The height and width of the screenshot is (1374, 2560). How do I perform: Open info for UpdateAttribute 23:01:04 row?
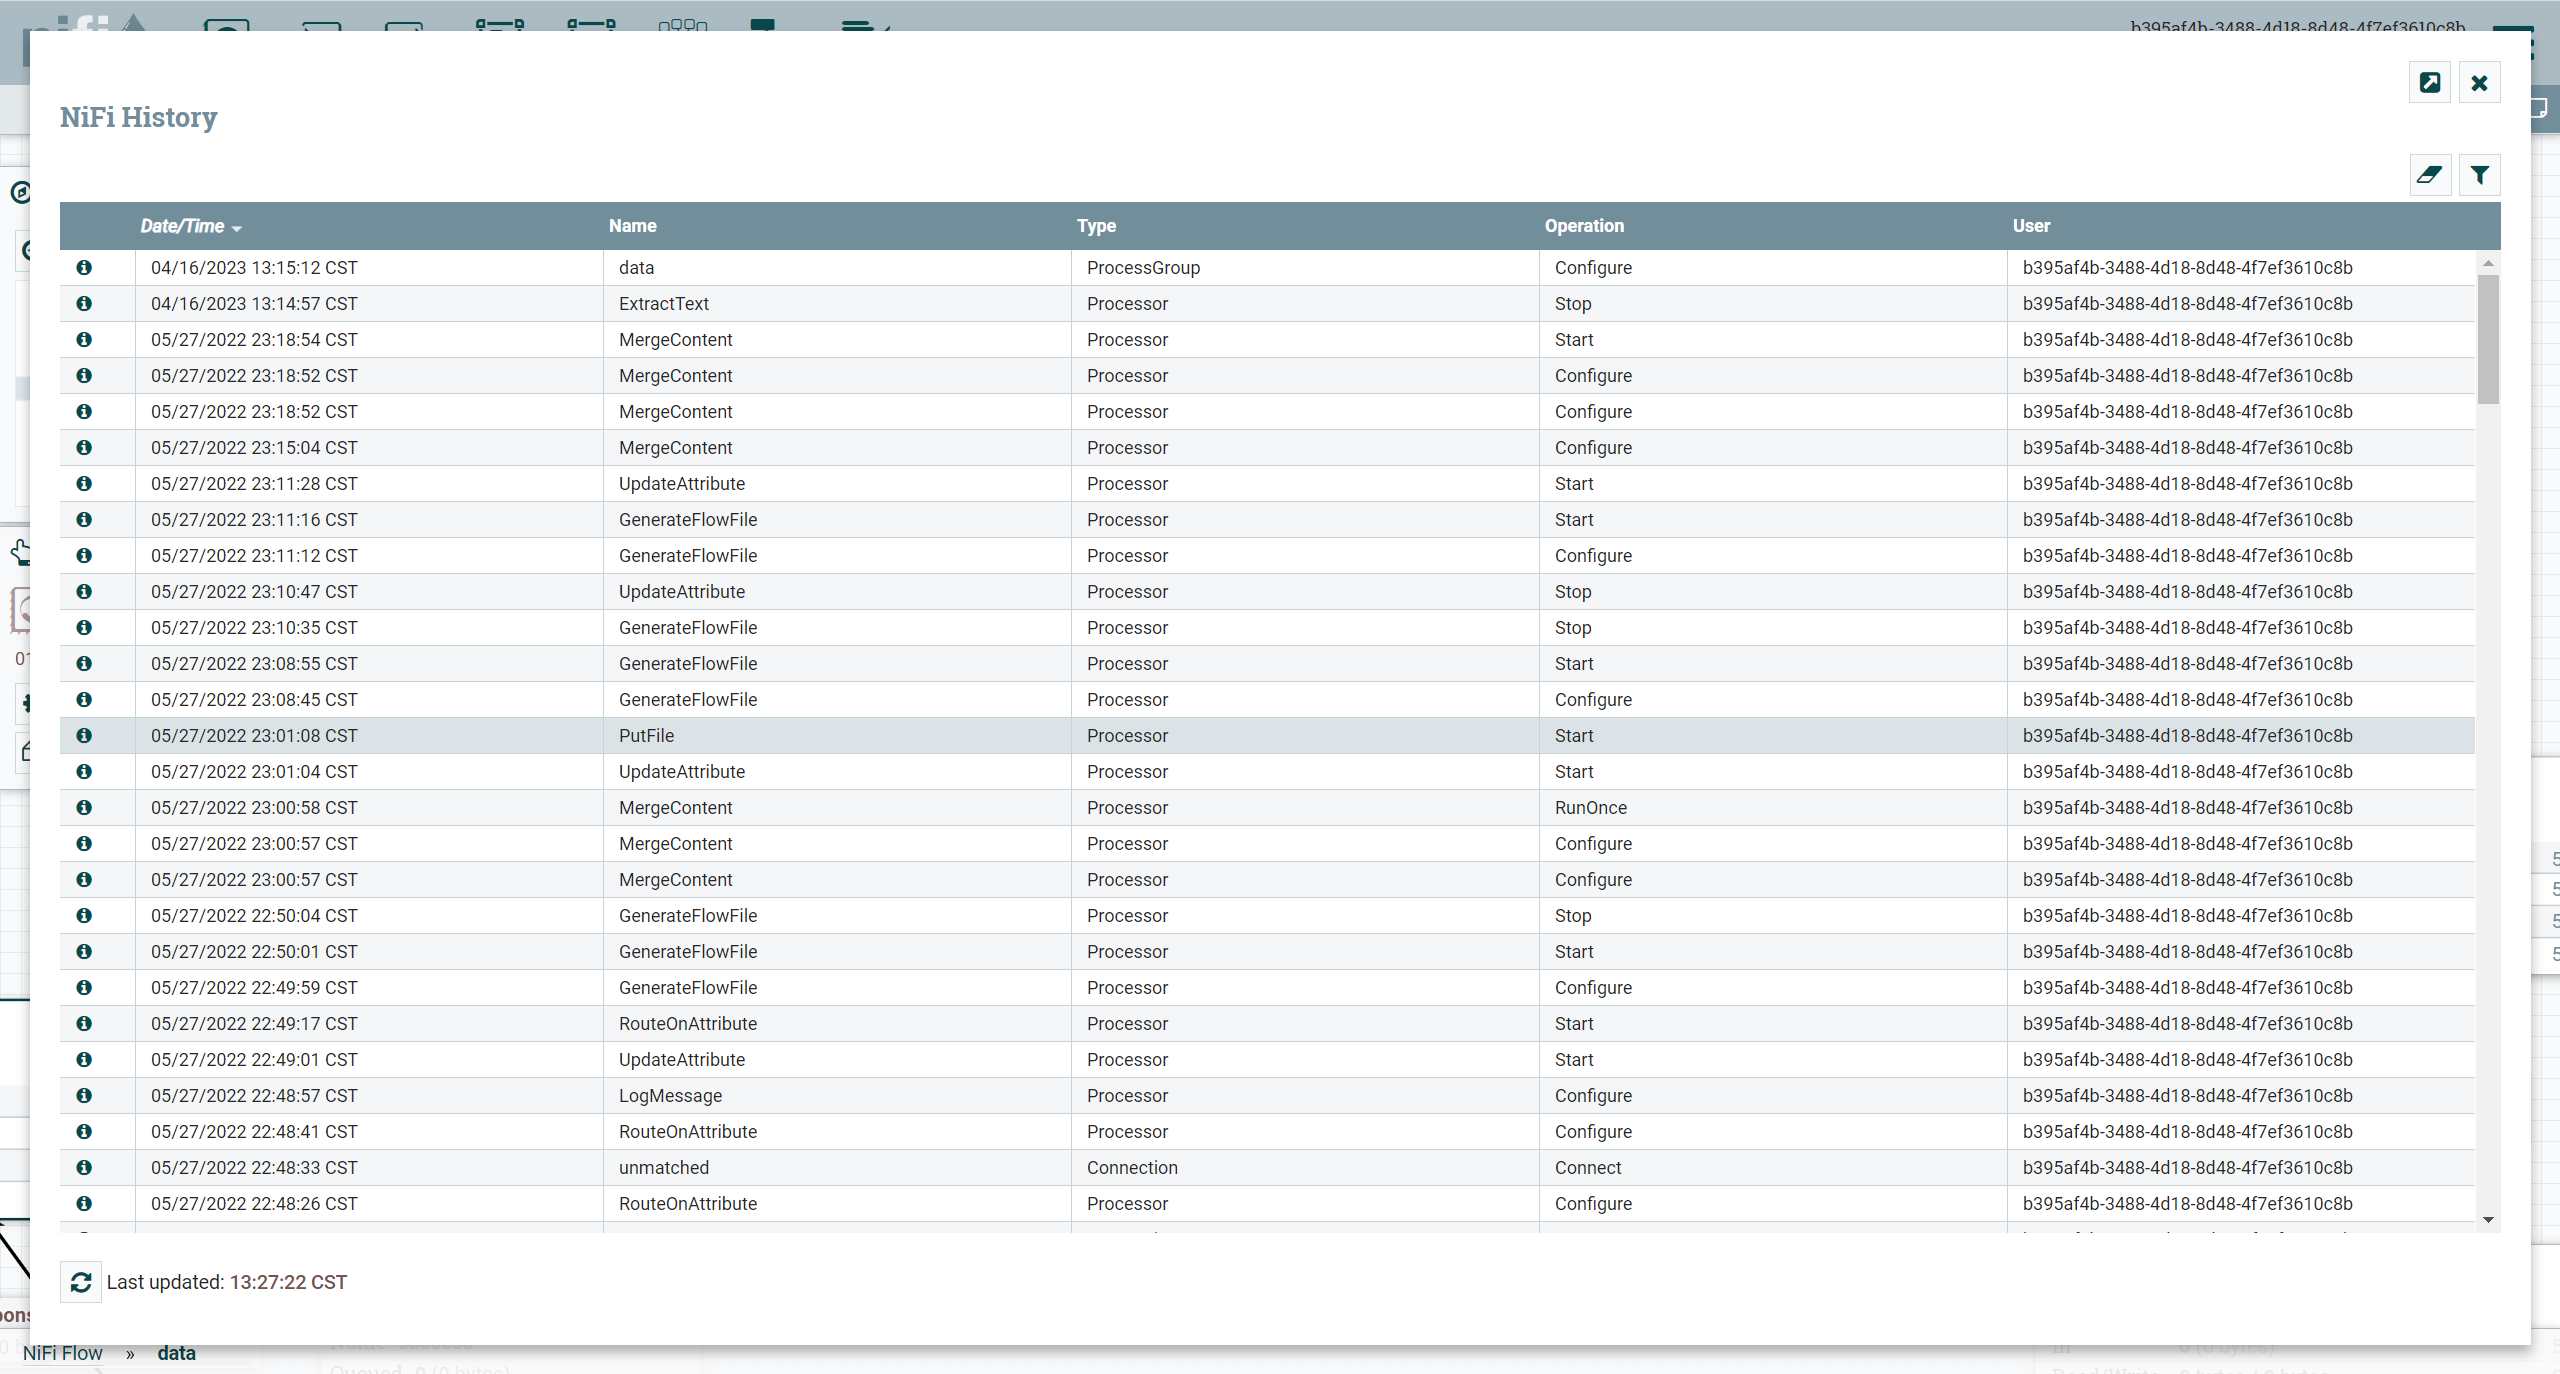pos(84,771)
